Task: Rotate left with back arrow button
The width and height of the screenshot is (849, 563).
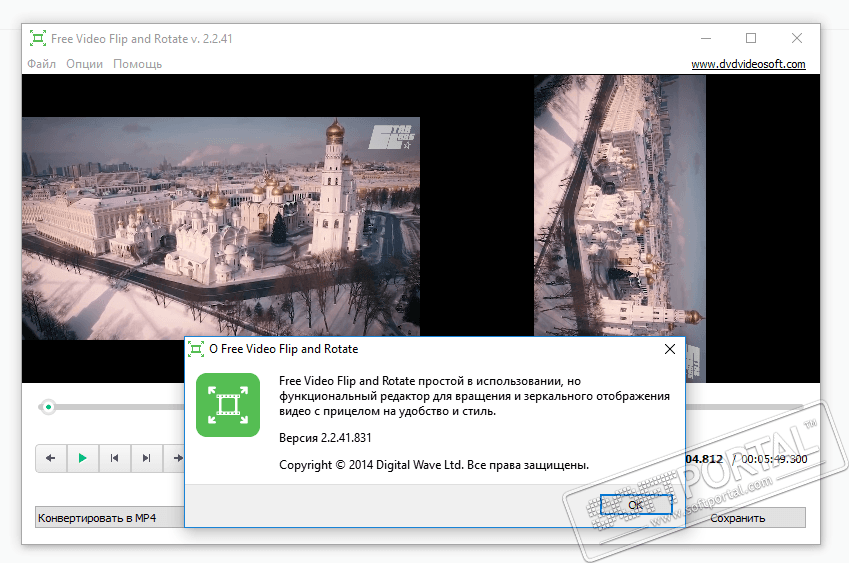Action: (x=51, y=458)
